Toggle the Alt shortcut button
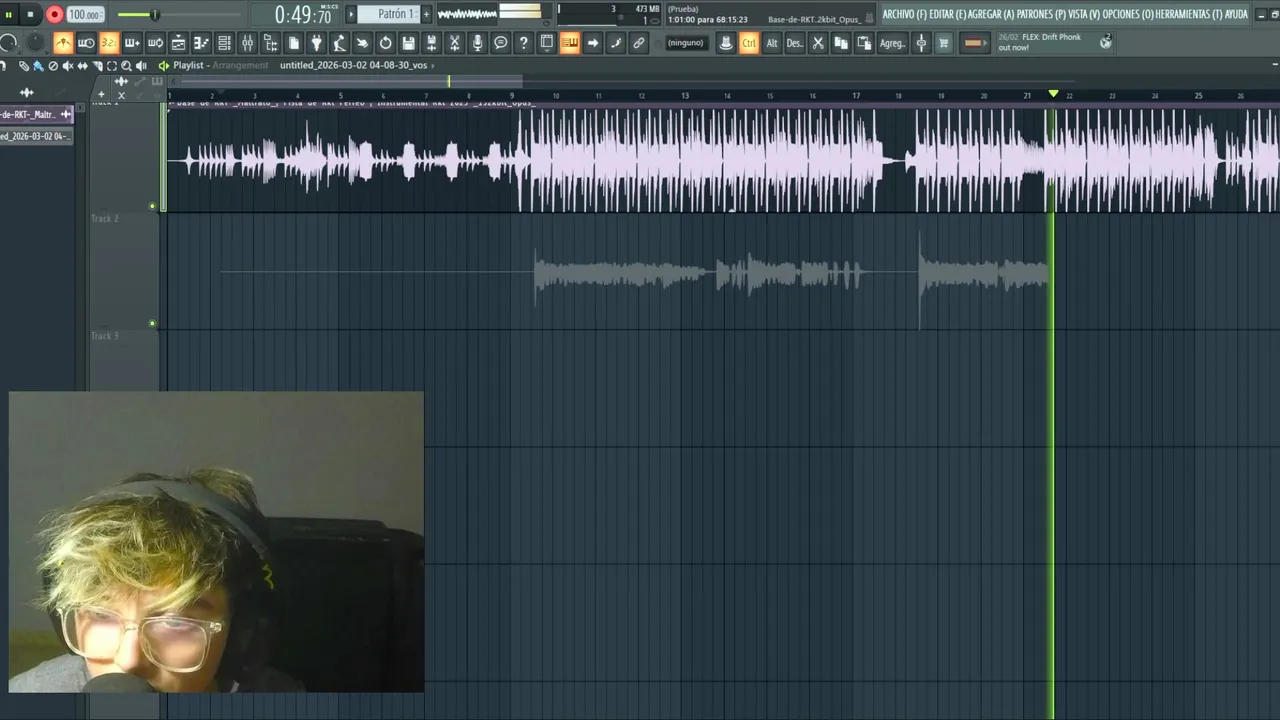Screen dimensions: 1280x720 pyautogui.click(x=772, y=43)
